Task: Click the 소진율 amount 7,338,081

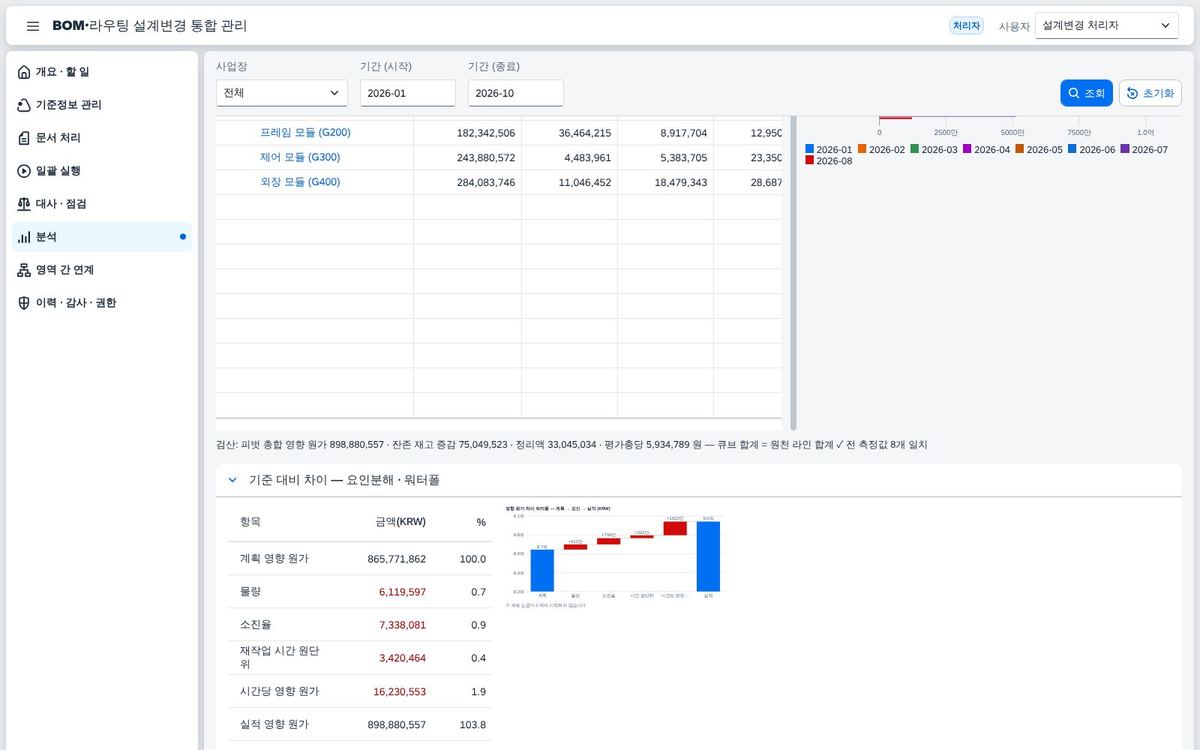Action: tap(402, 625)
